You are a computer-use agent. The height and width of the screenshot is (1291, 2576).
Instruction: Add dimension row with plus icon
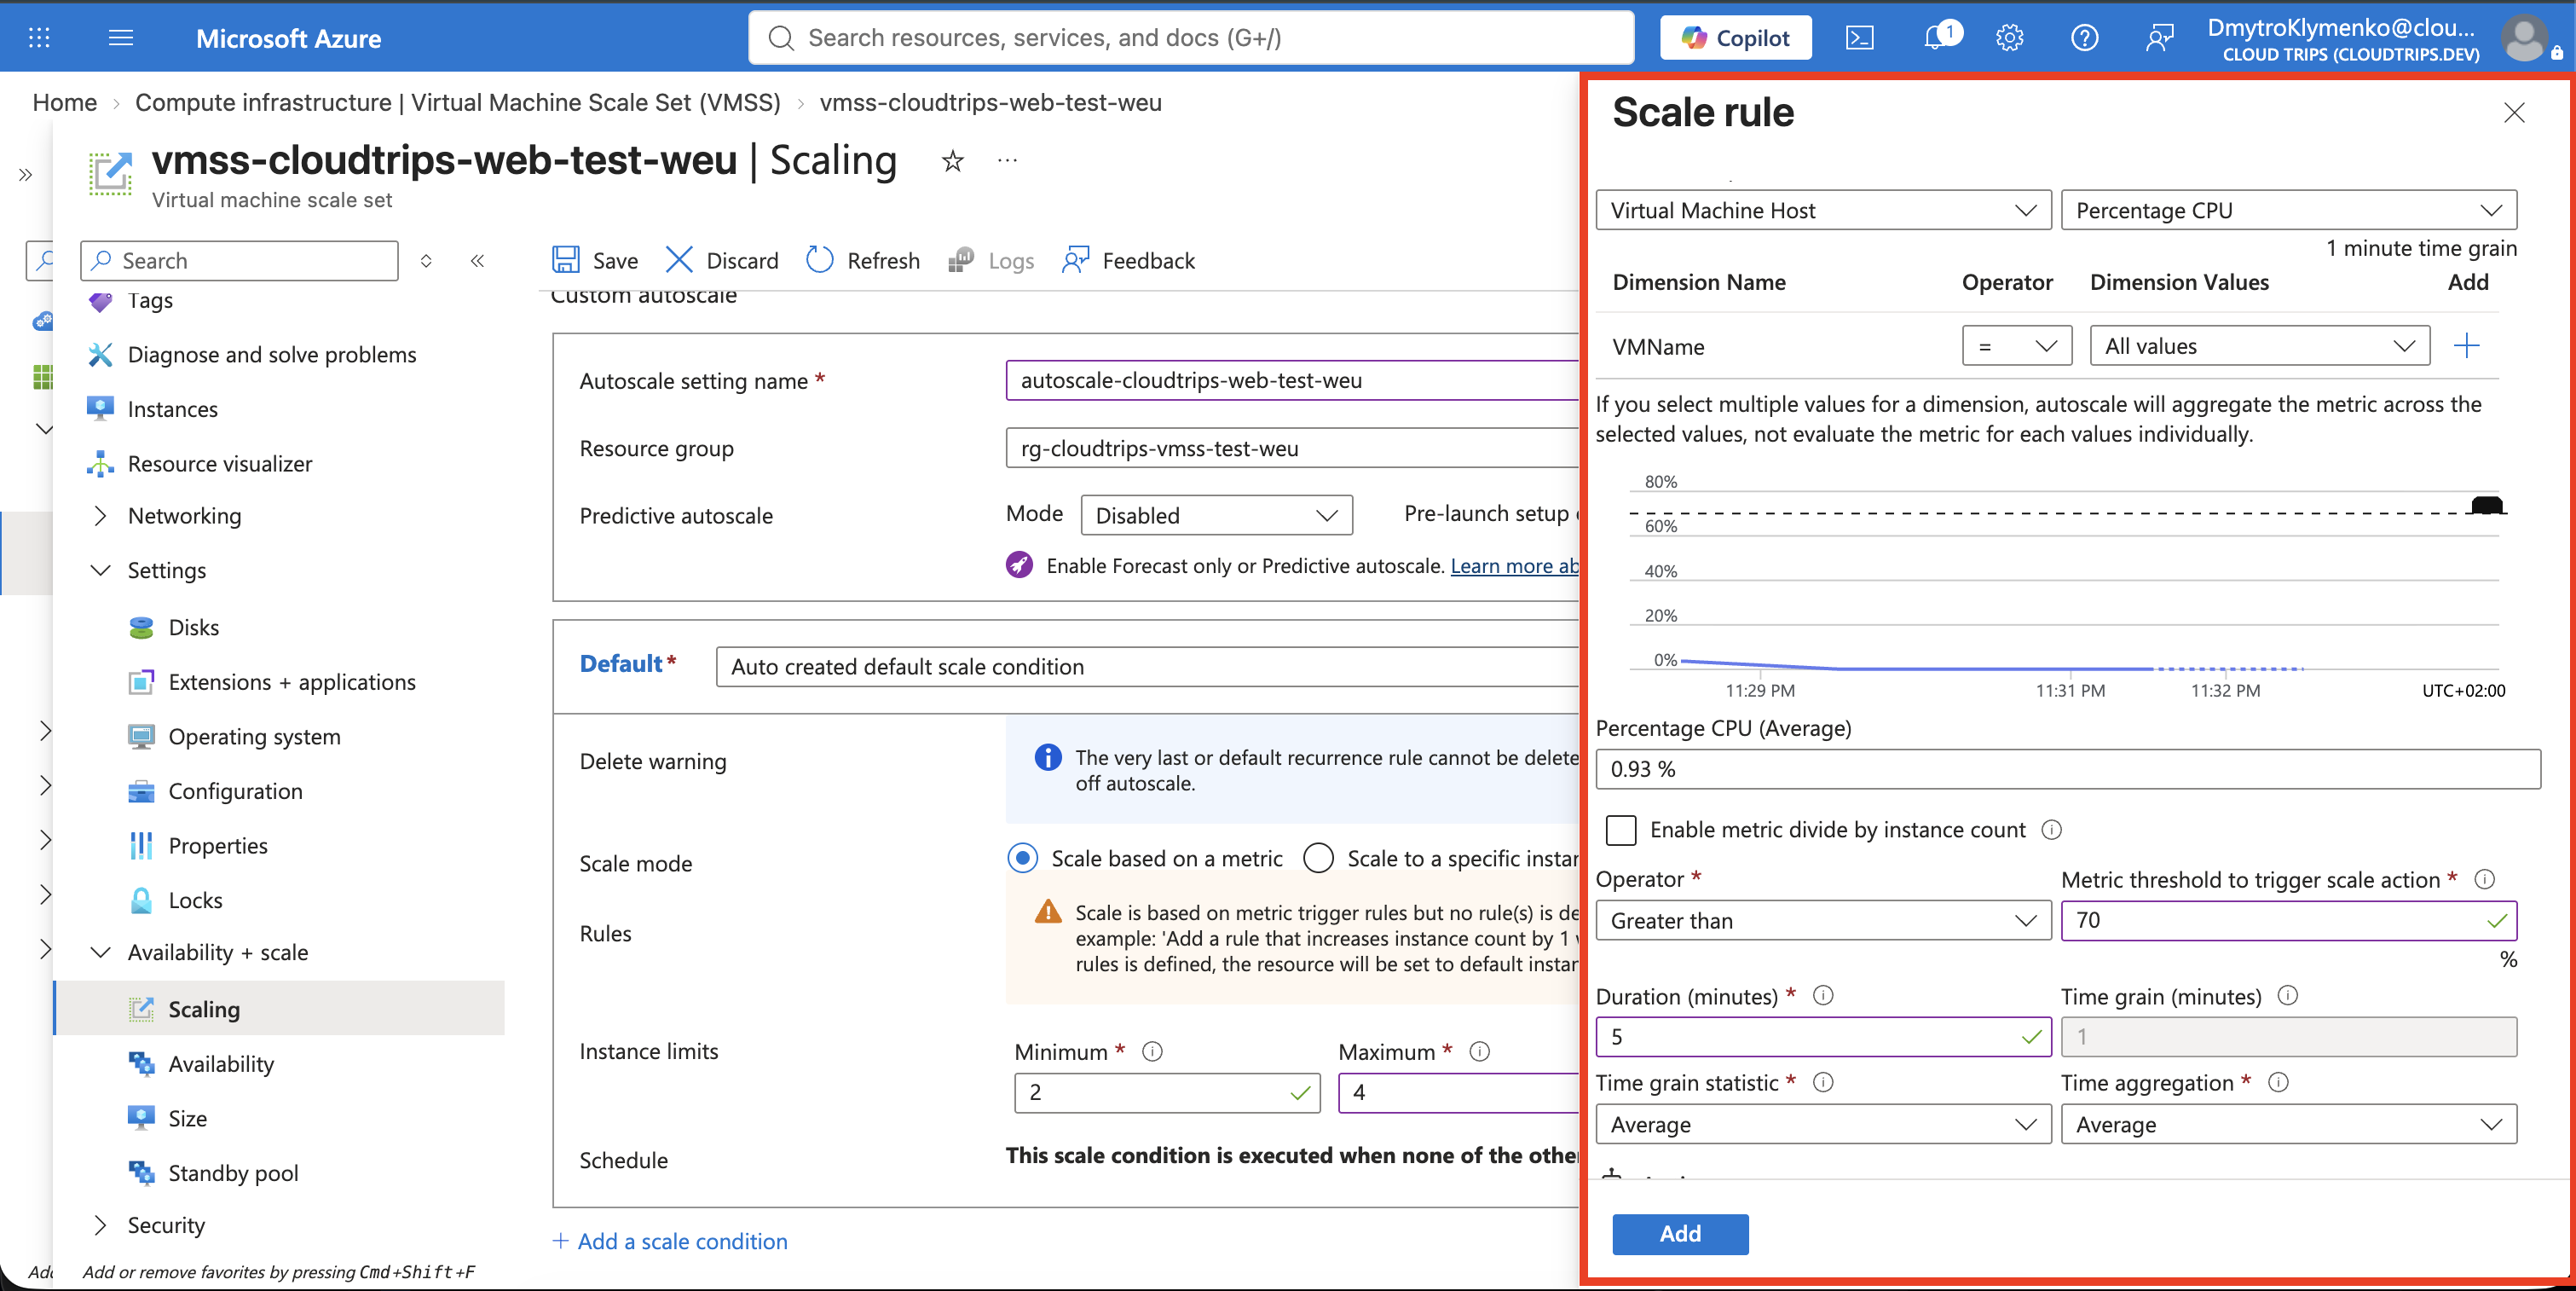[x=2466, y=346]
